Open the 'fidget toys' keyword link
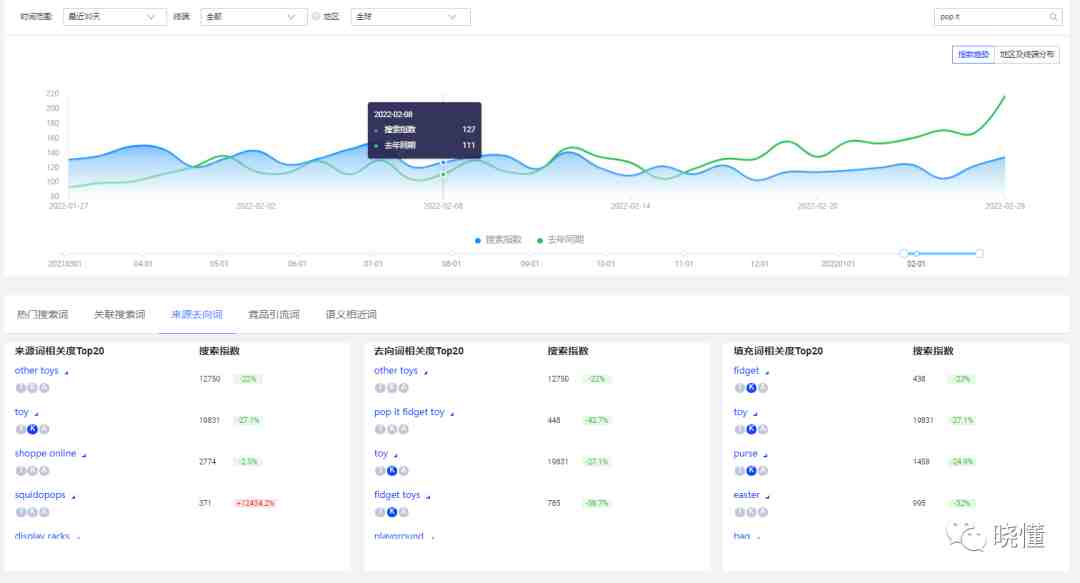The image size is (1080, 583). [x=397, y=495]
